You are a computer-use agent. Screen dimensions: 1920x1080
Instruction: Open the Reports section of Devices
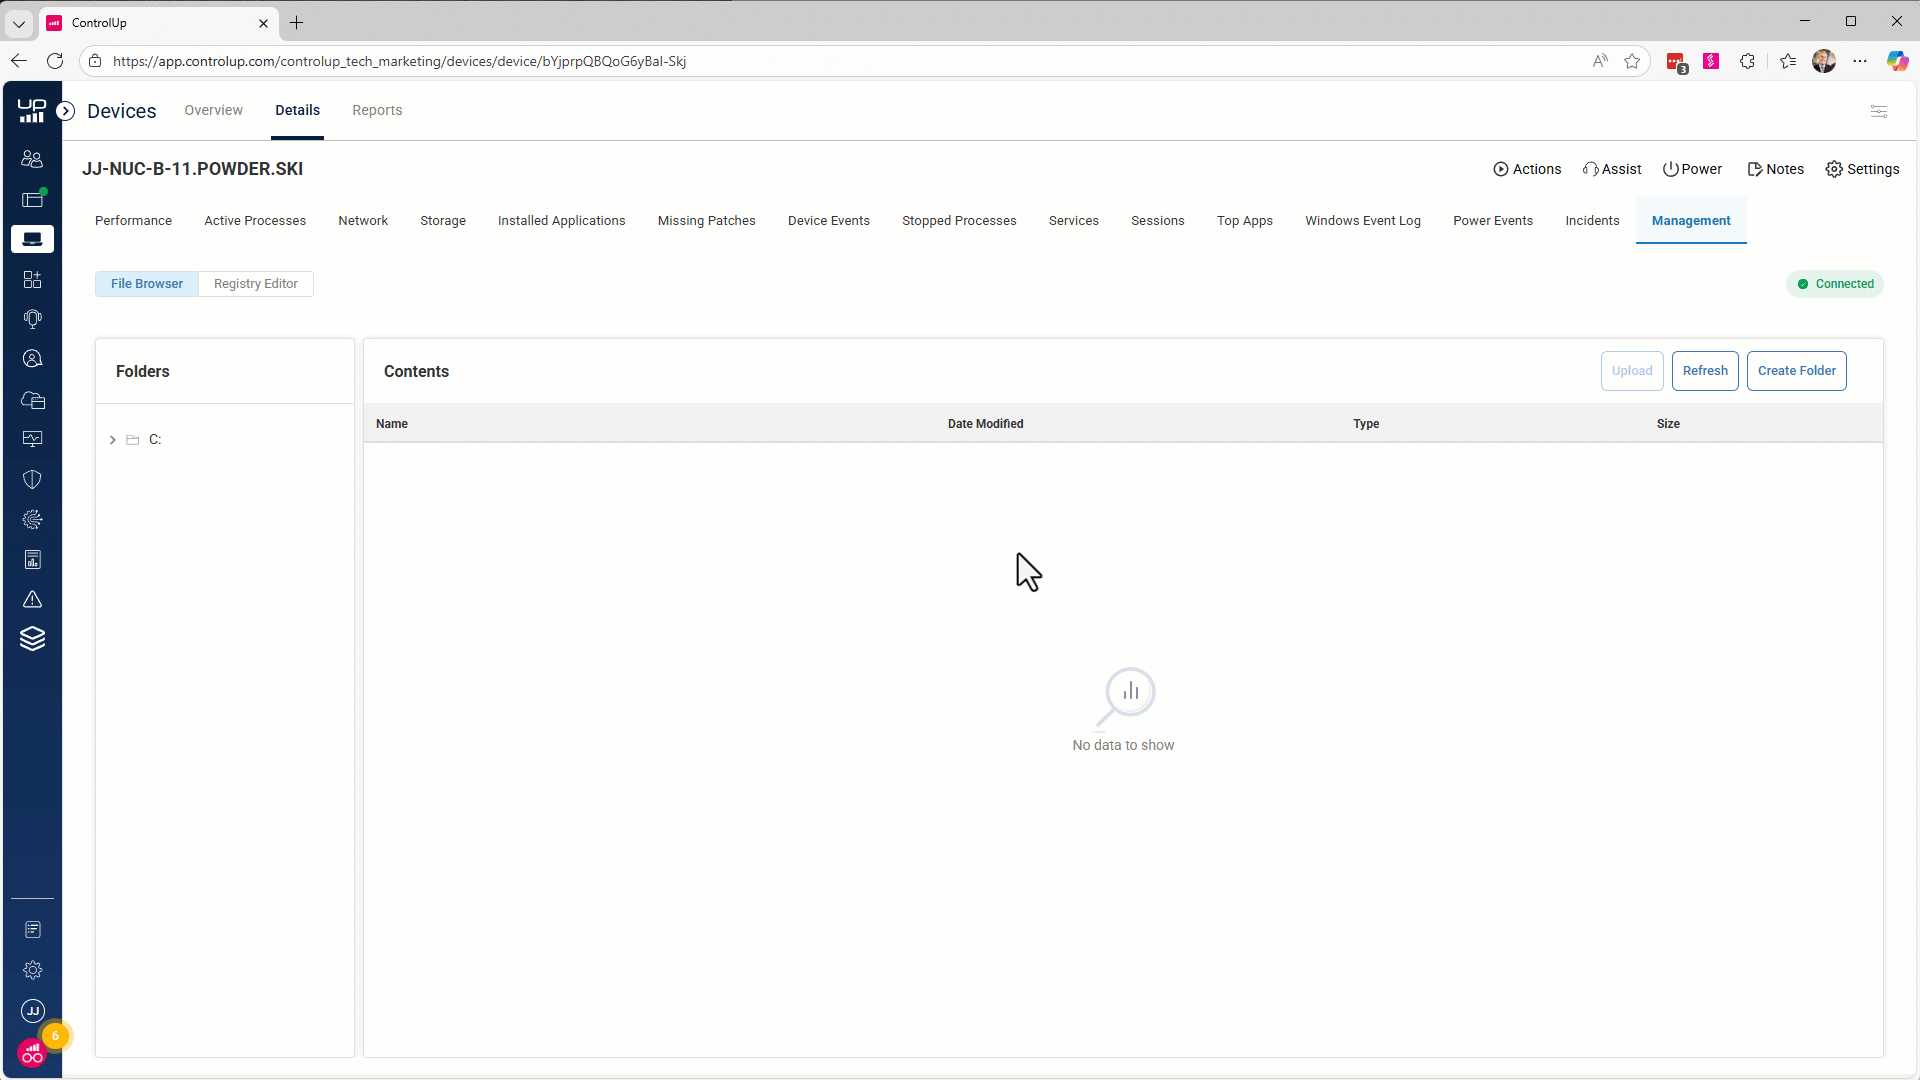tap(377, 110)
